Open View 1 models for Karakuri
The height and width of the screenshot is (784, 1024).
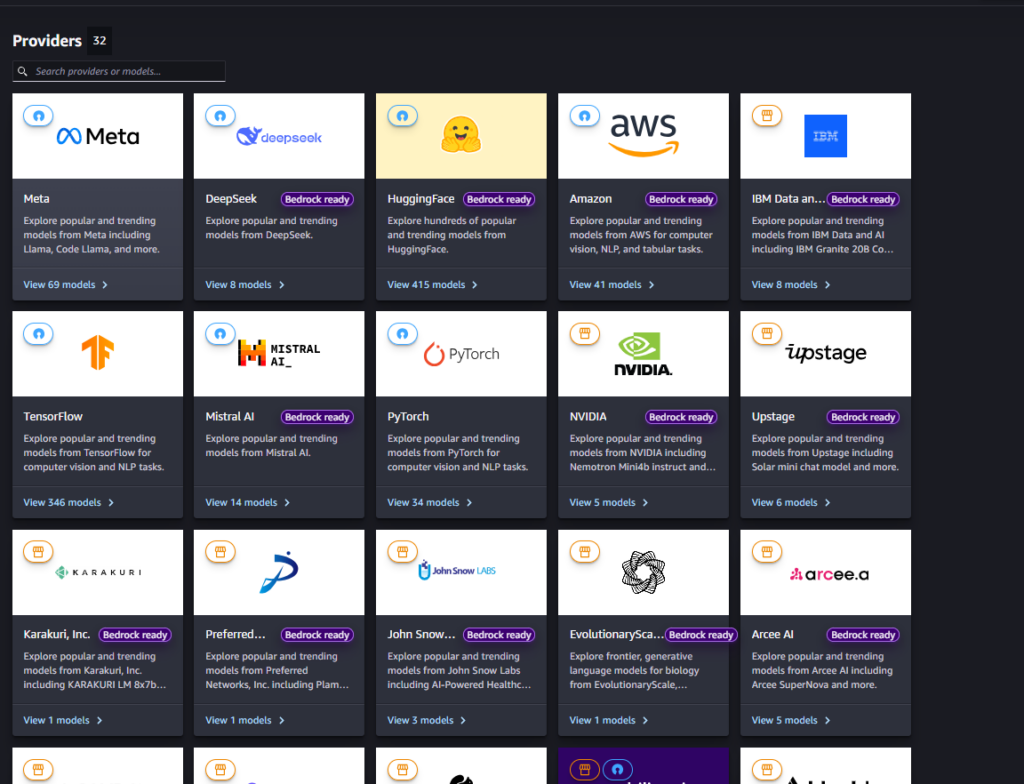pyautogui.click(x=63, y=720)
